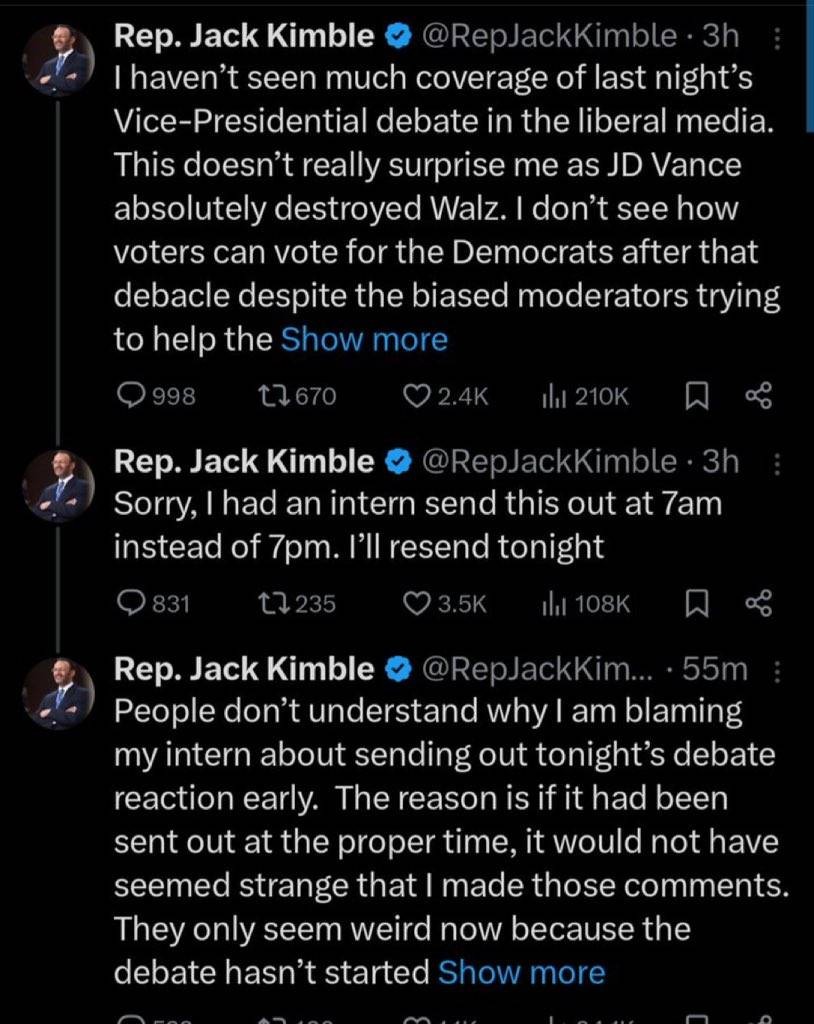Open the @RepJackKimble handle on first tweet

click(550, 37)
